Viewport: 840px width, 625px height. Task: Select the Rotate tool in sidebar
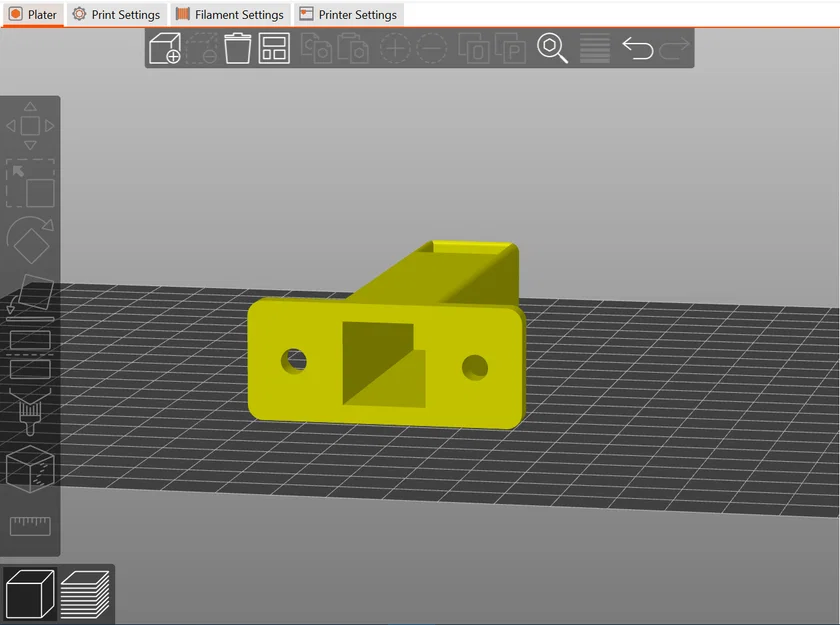30,240
